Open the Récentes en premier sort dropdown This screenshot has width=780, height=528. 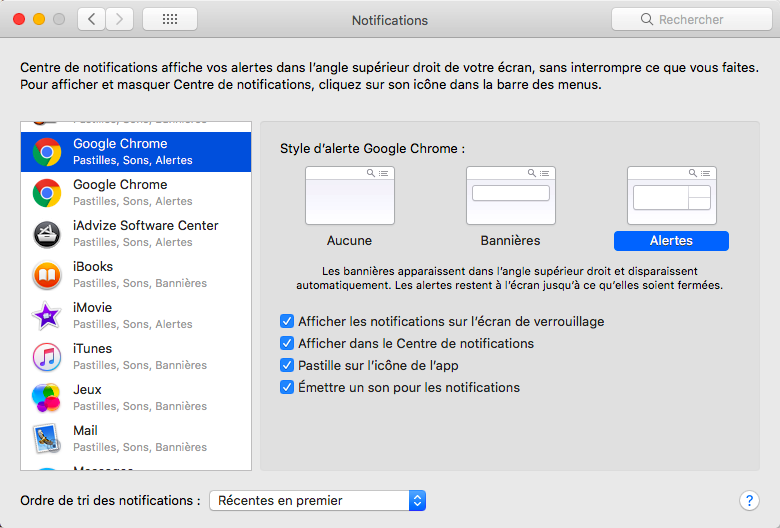tap(317, 500)
